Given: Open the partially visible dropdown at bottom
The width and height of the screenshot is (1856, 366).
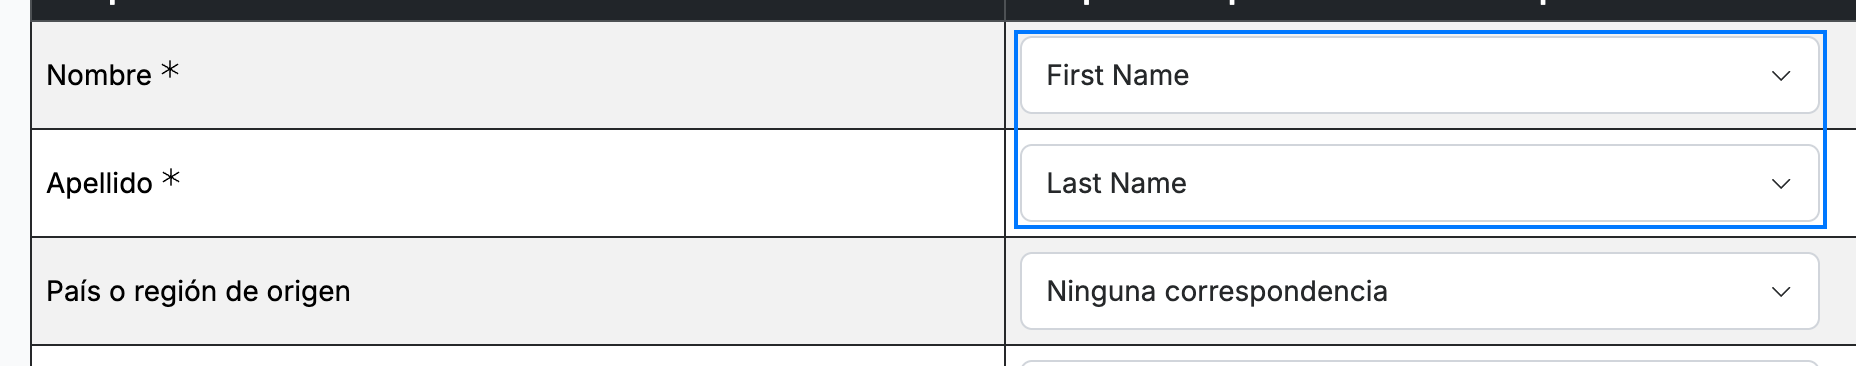Looking at the screenshot, I should pos(1419,363).
